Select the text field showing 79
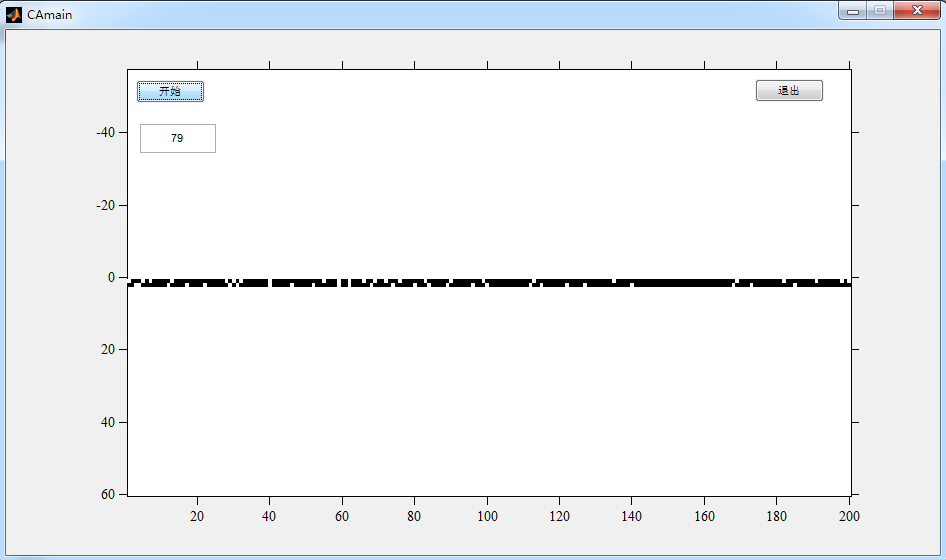The image size is (946, 560). [178, 138]
